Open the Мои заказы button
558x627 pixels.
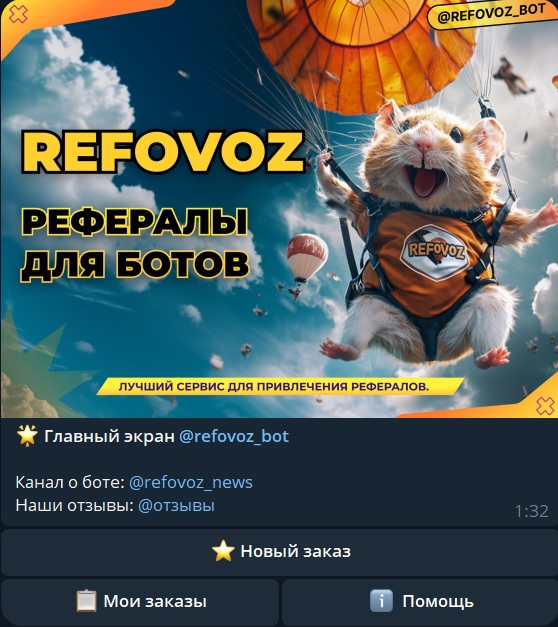(x=140, y=602)
